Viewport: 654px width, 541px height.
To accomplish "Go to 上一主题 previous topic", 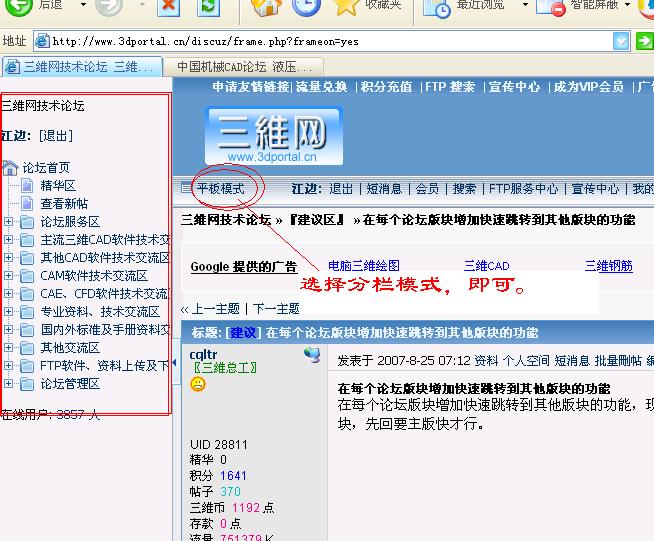I will (x=216, y=309).
